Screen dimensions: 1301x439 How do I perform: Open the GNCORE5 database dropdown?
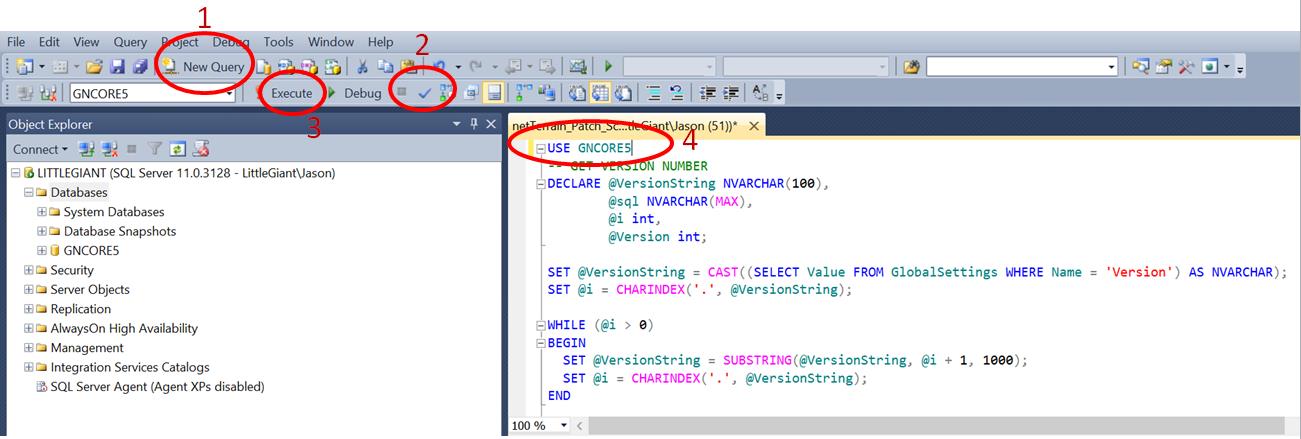229,93
